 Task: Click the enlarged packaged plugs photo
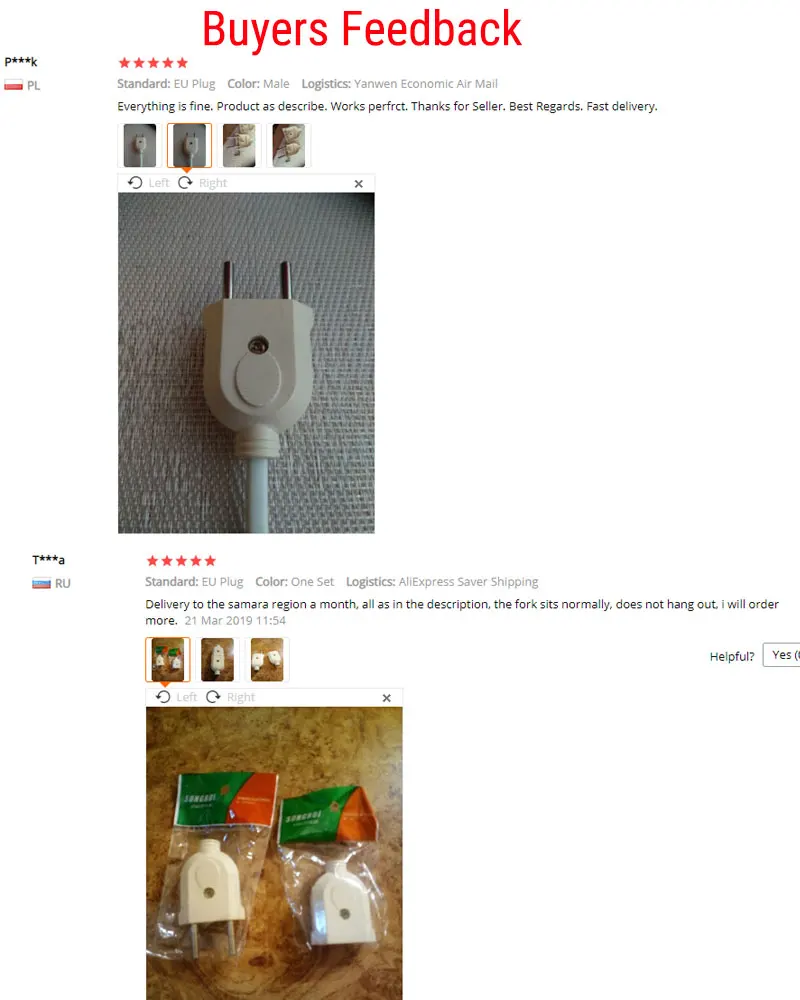tap(274, 853)
